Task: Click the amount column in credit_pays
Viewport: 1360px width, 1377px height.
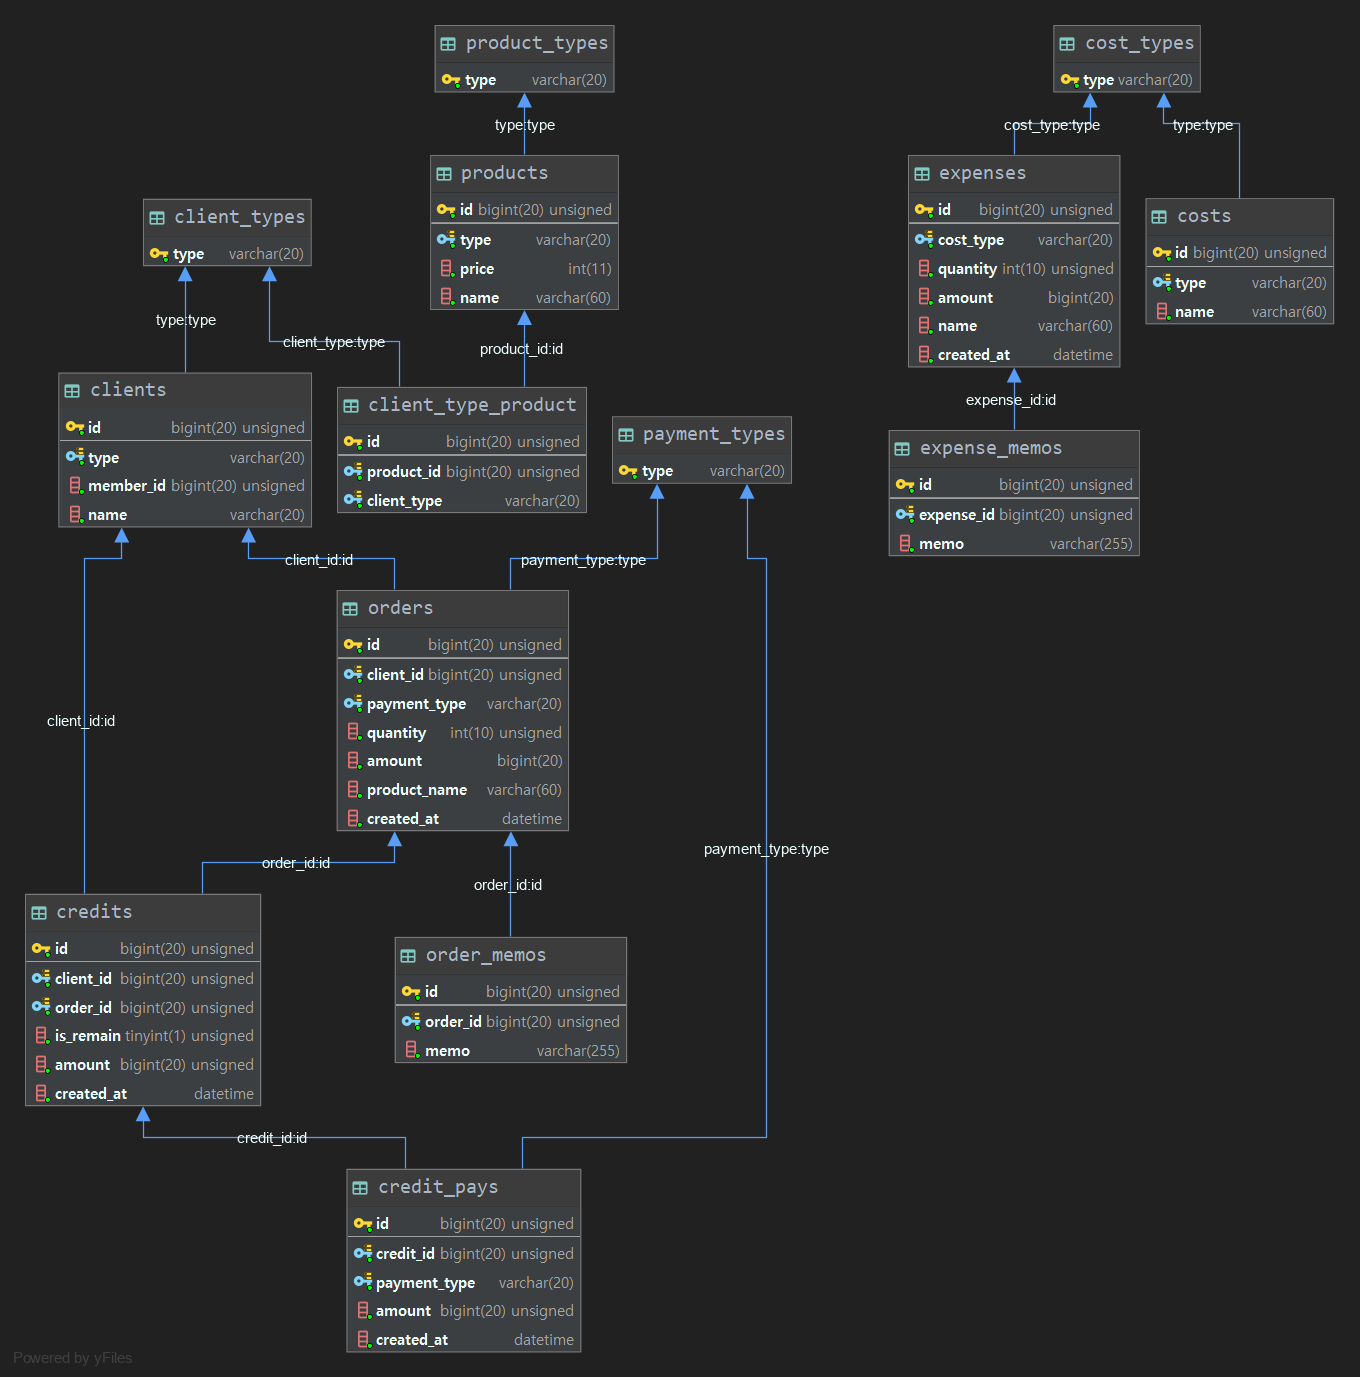Action: (464, 1311)
